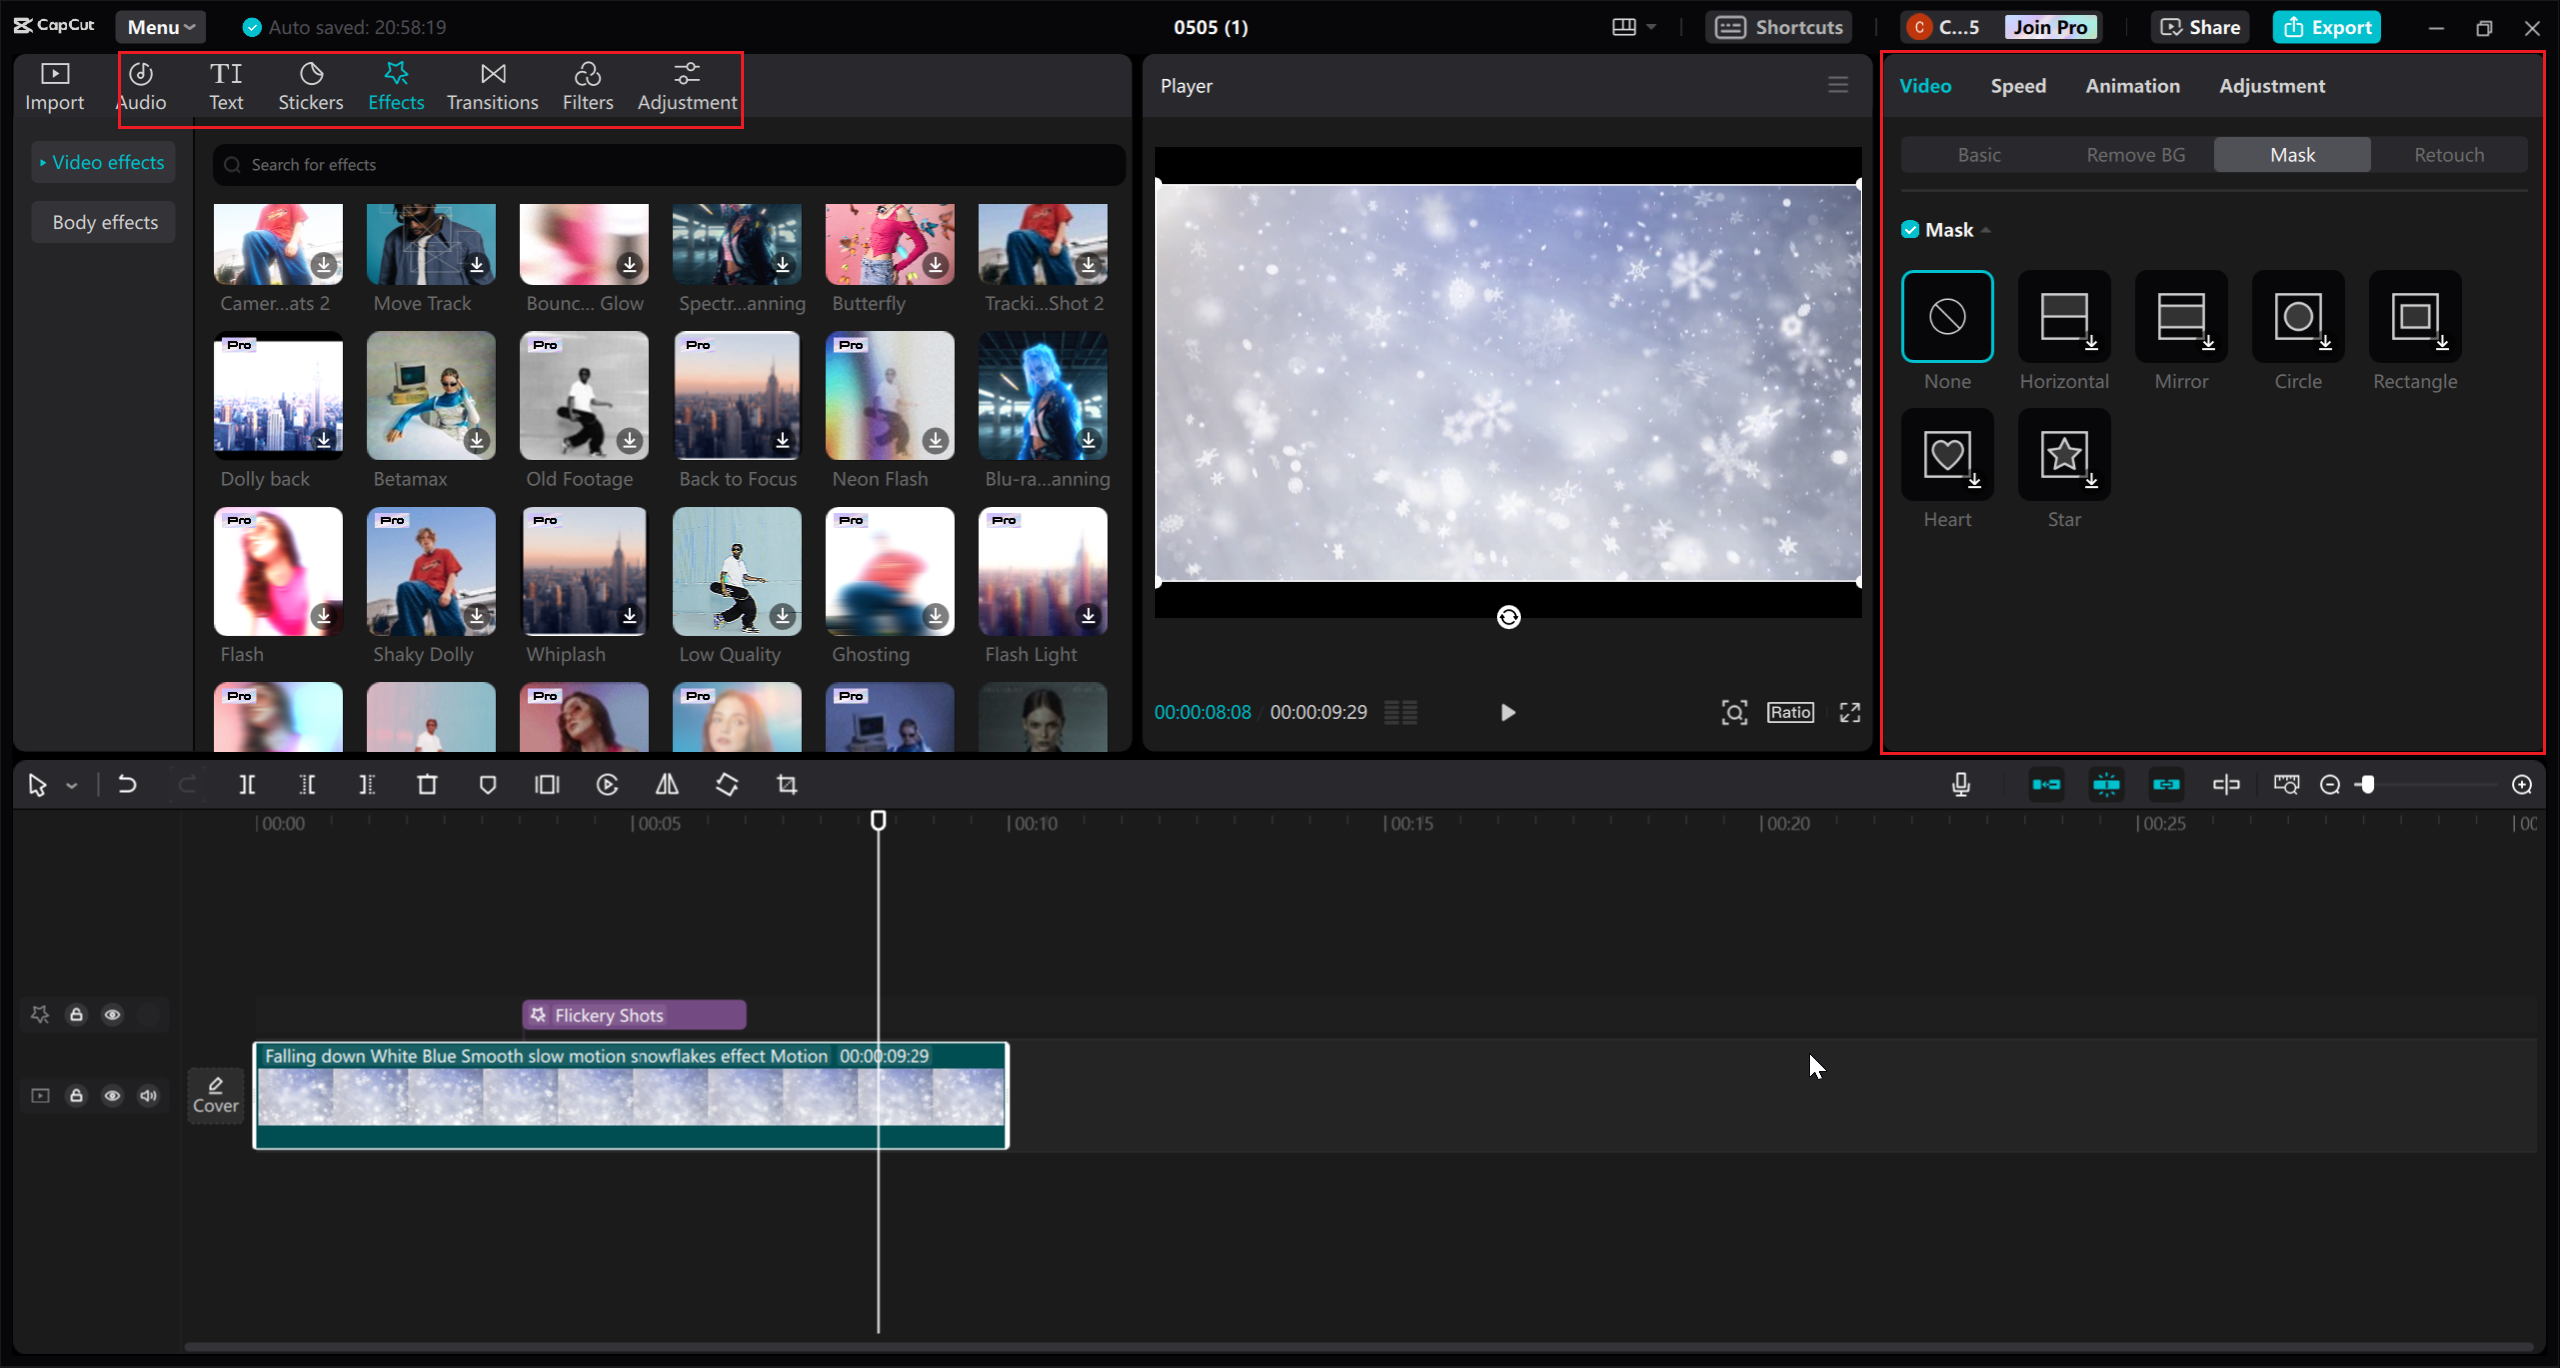Toggle visibility of the Flickery Shots track
Viewport: 2560px width, 1368px height.
click(112, 1014)
